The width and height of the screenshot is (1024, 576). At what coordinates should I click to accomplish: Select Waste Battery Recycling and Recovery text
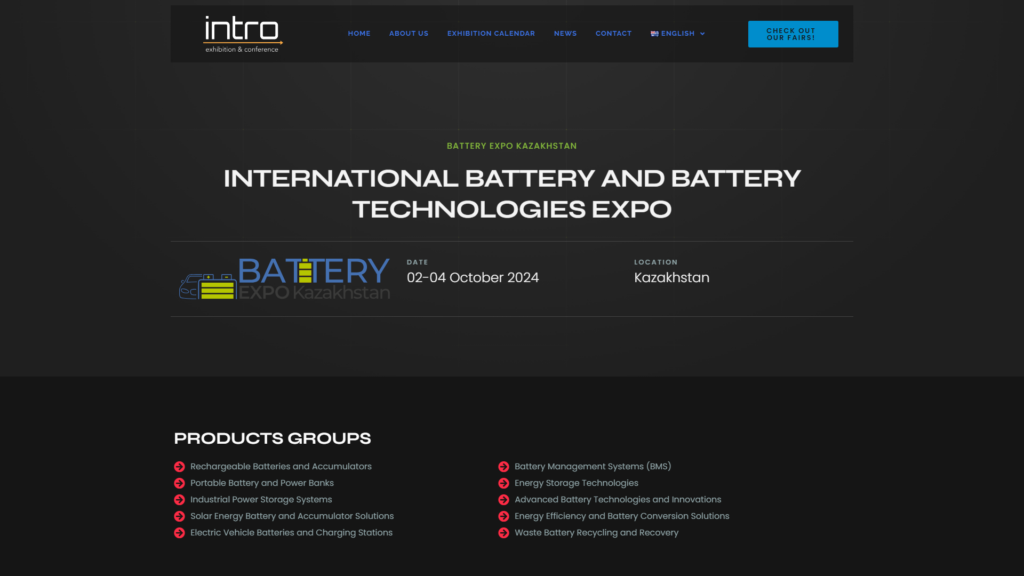coord(596,533)
